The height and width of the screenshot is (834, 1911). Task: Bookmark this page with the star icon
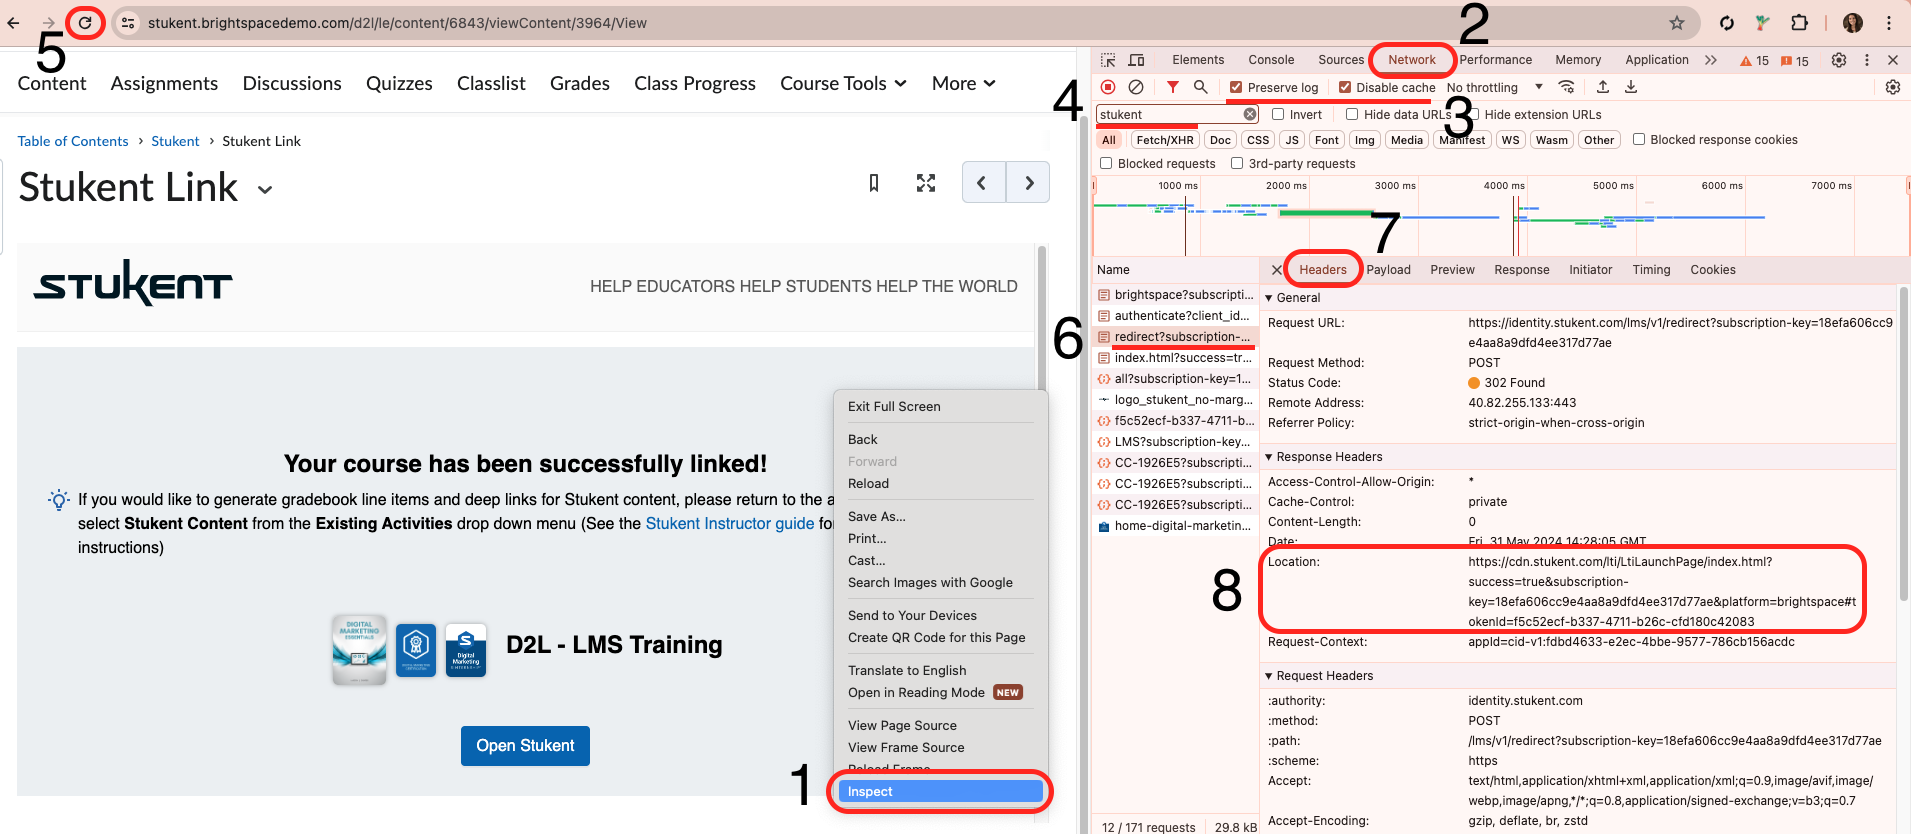click(1677, 22)
